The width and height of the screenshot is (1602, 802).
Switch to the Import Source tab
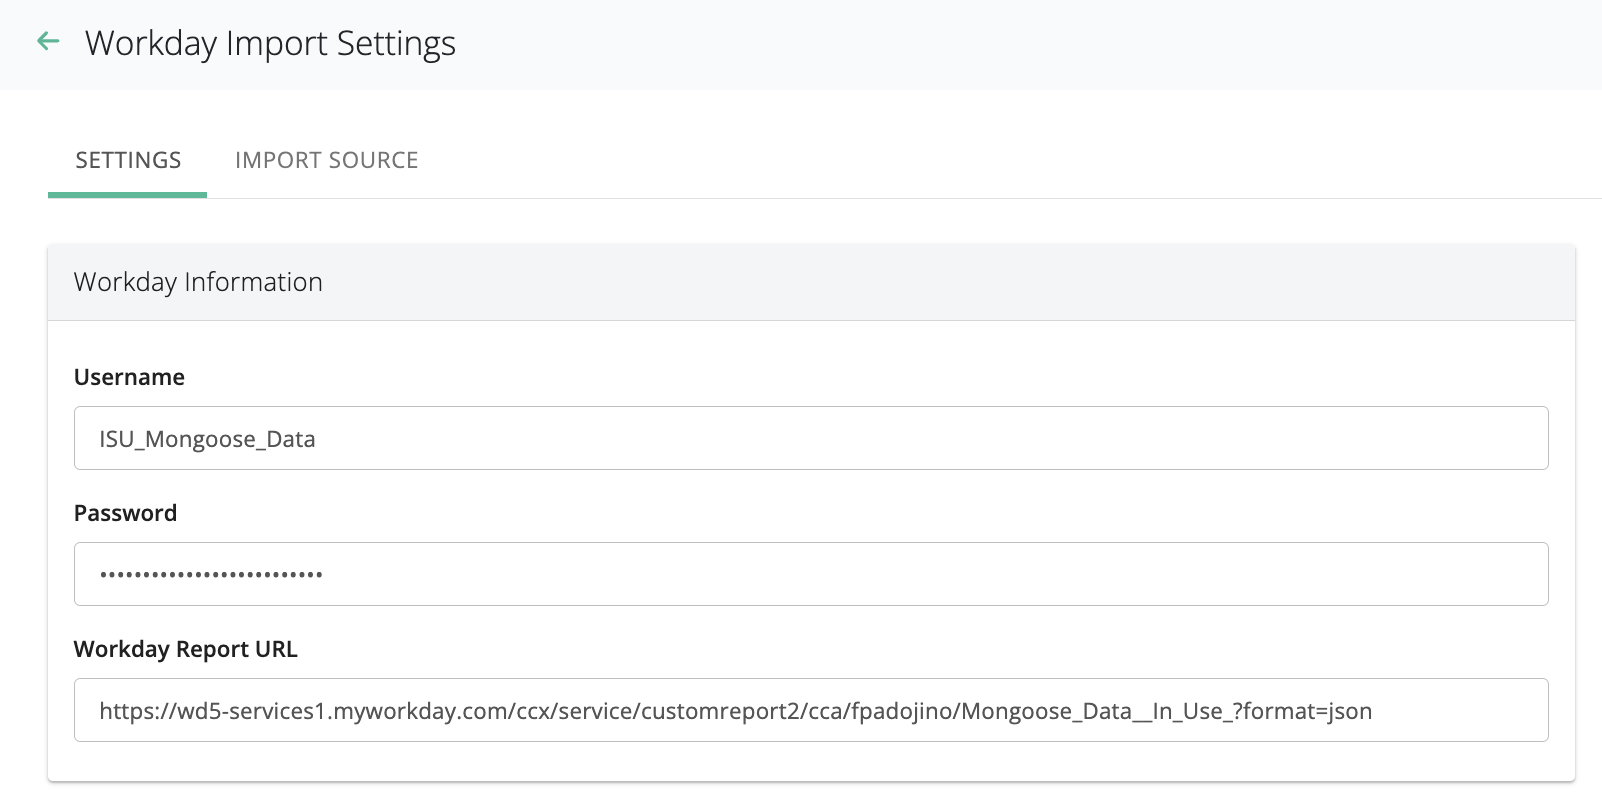point(326,160)
